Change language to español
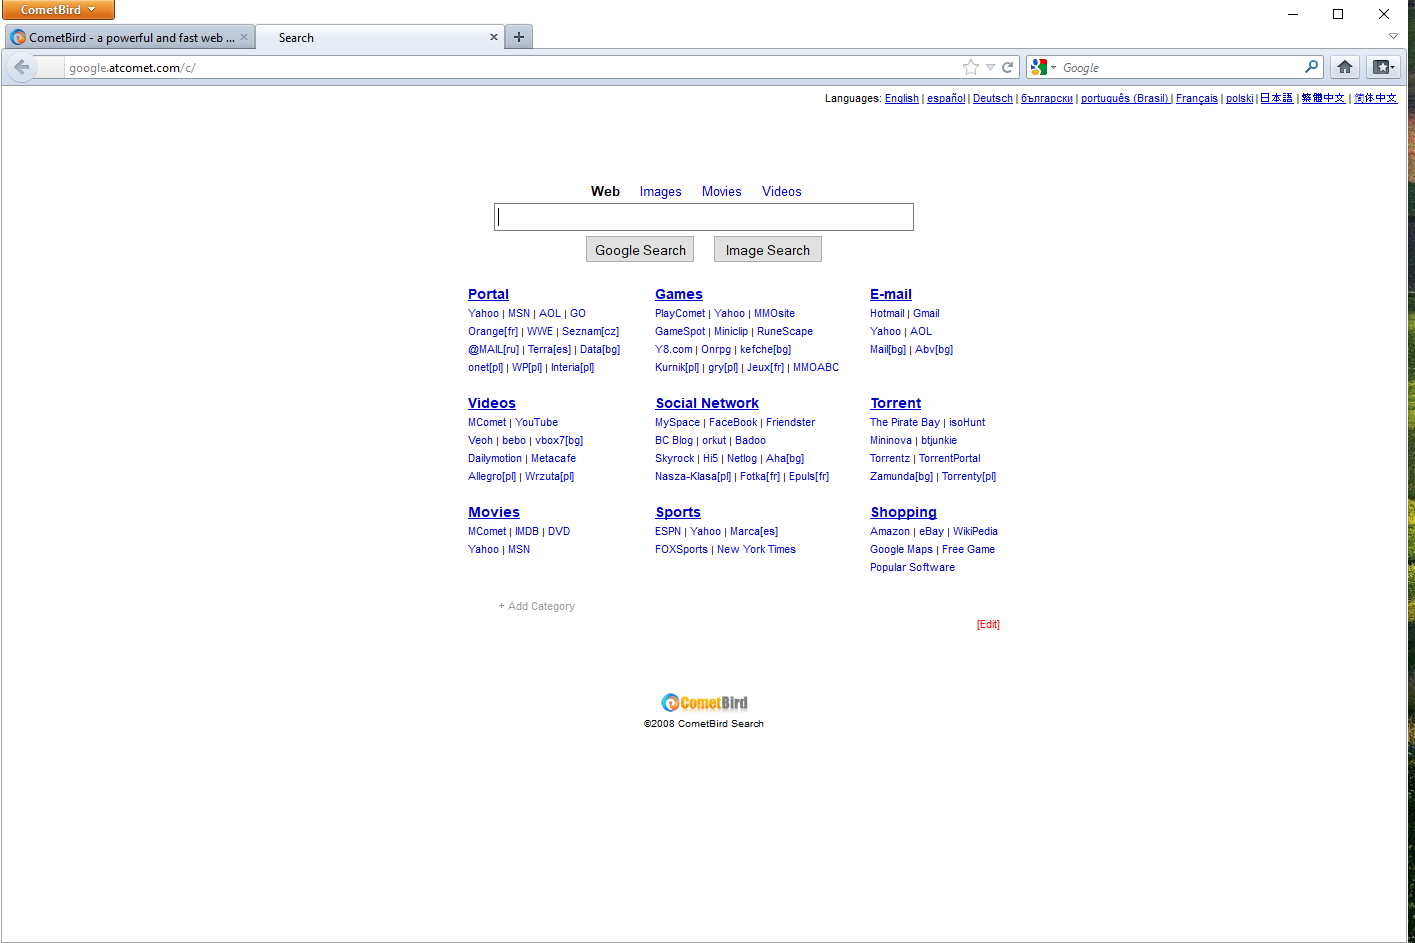Screen dimensions: 1415x943 pos(946,98)
